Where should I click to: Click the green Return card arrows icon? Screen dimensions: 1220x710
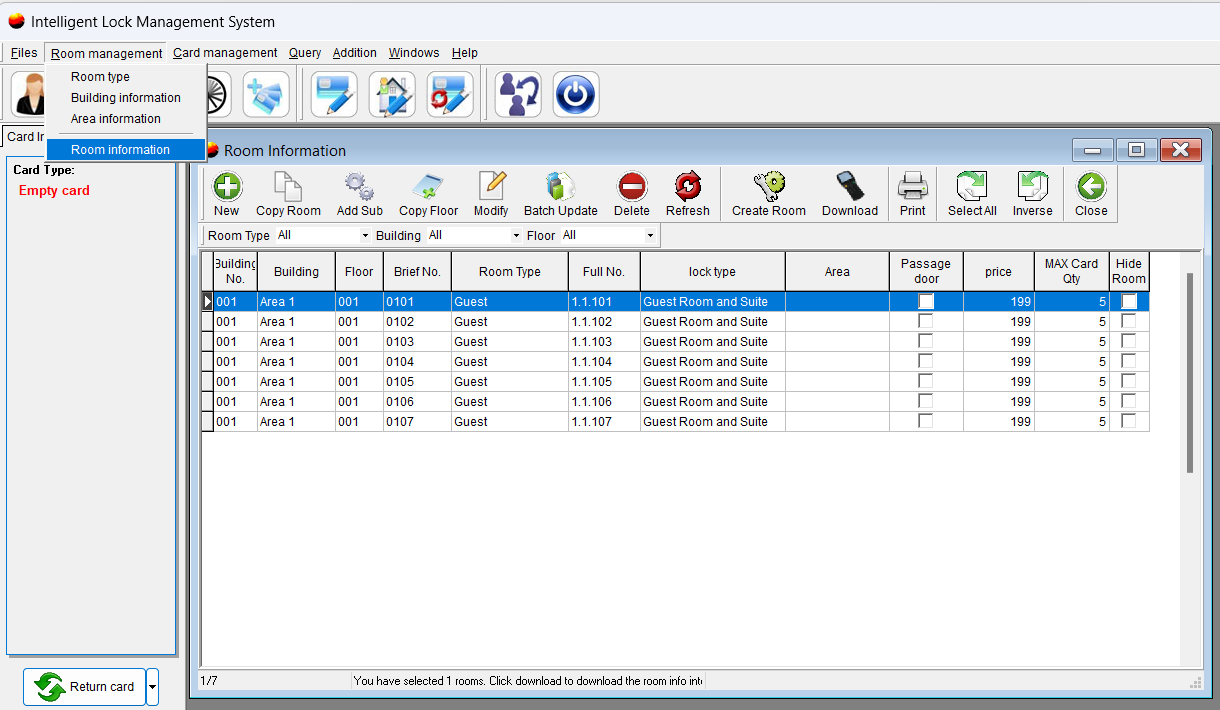click(49, 687)
